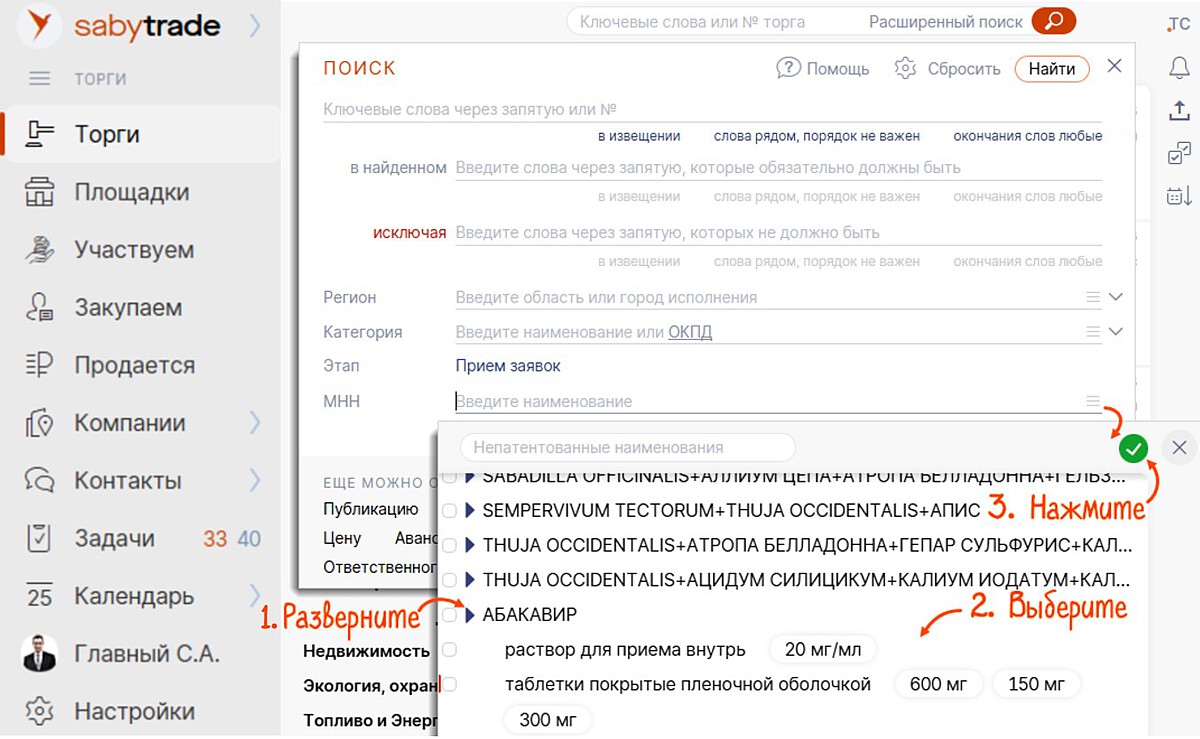Open list icon in Регион field
The width and height of the screenshot is (1200, 739).
coord(1093,297)
